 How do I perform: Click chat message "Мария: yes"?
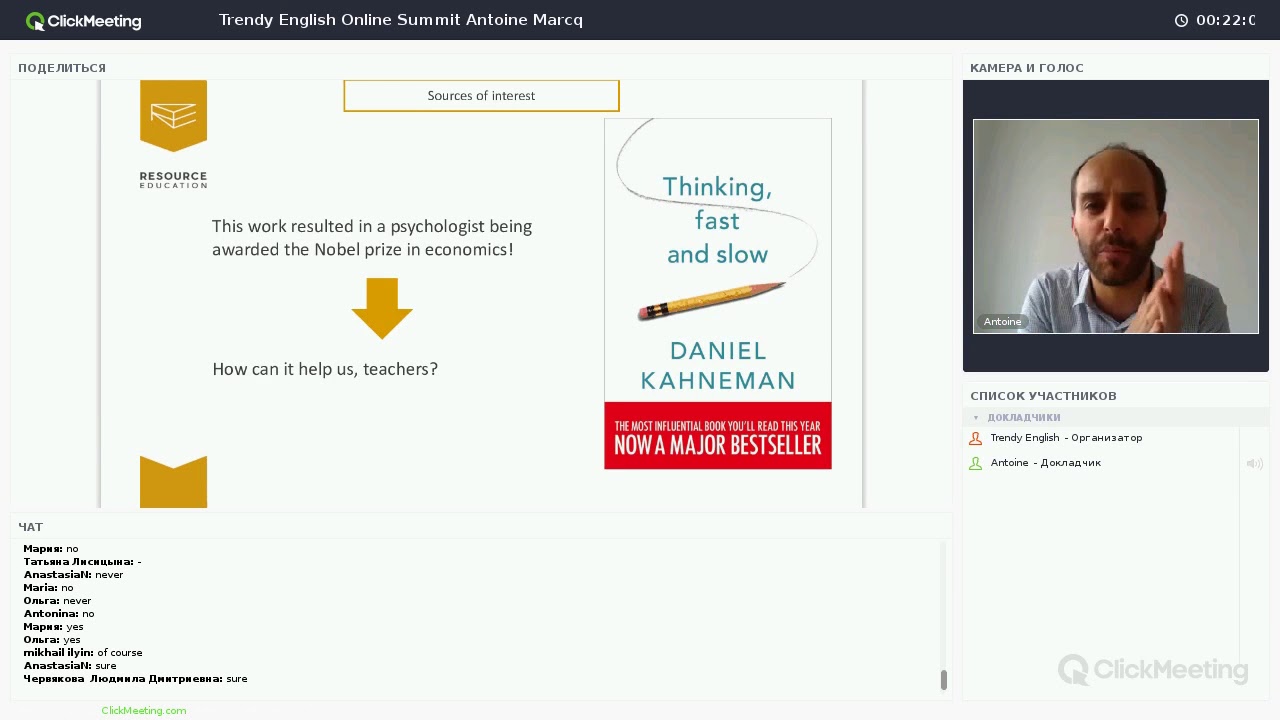tap(53, 627)
